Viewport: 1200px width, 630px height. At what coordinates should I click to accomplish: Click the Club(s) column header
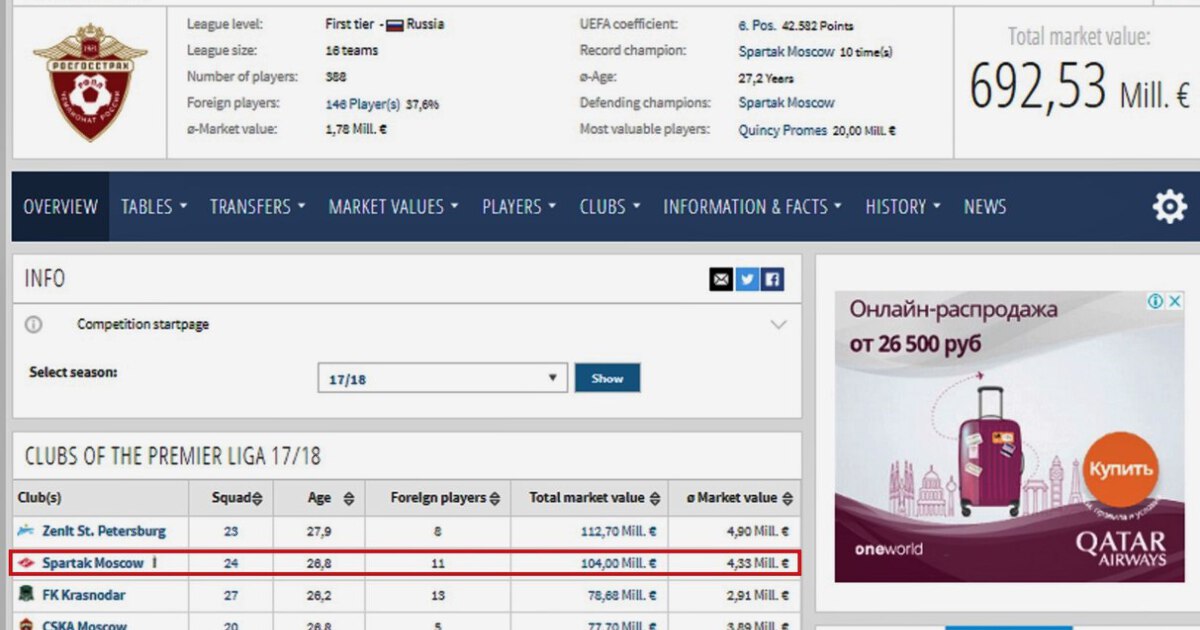pyautogui.click(x=39, y=498)
